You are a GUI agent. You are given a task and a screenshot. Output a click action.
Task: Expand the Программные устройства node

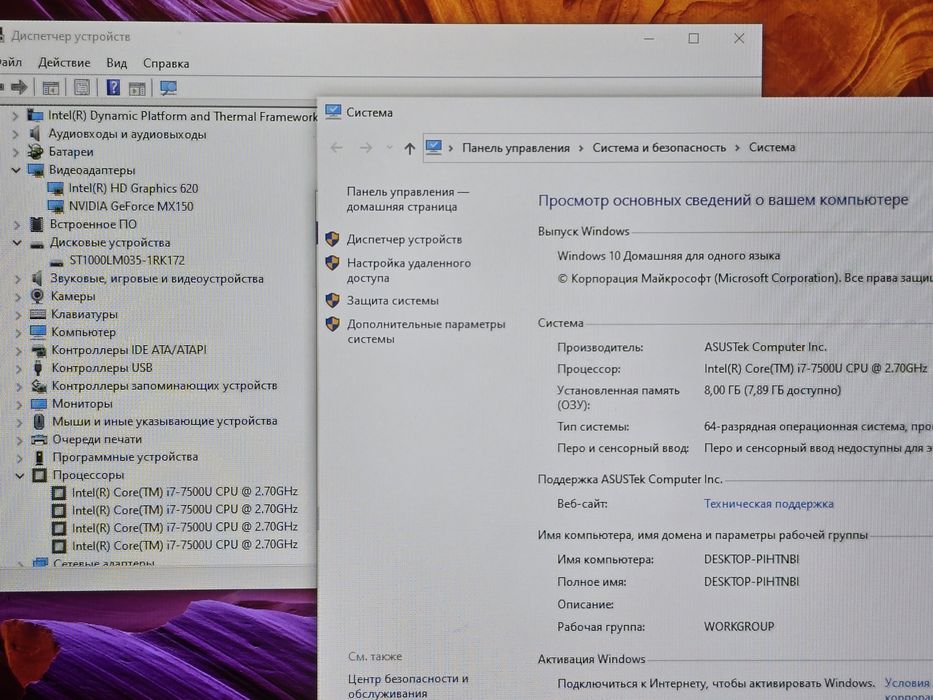tap(20, 458)
